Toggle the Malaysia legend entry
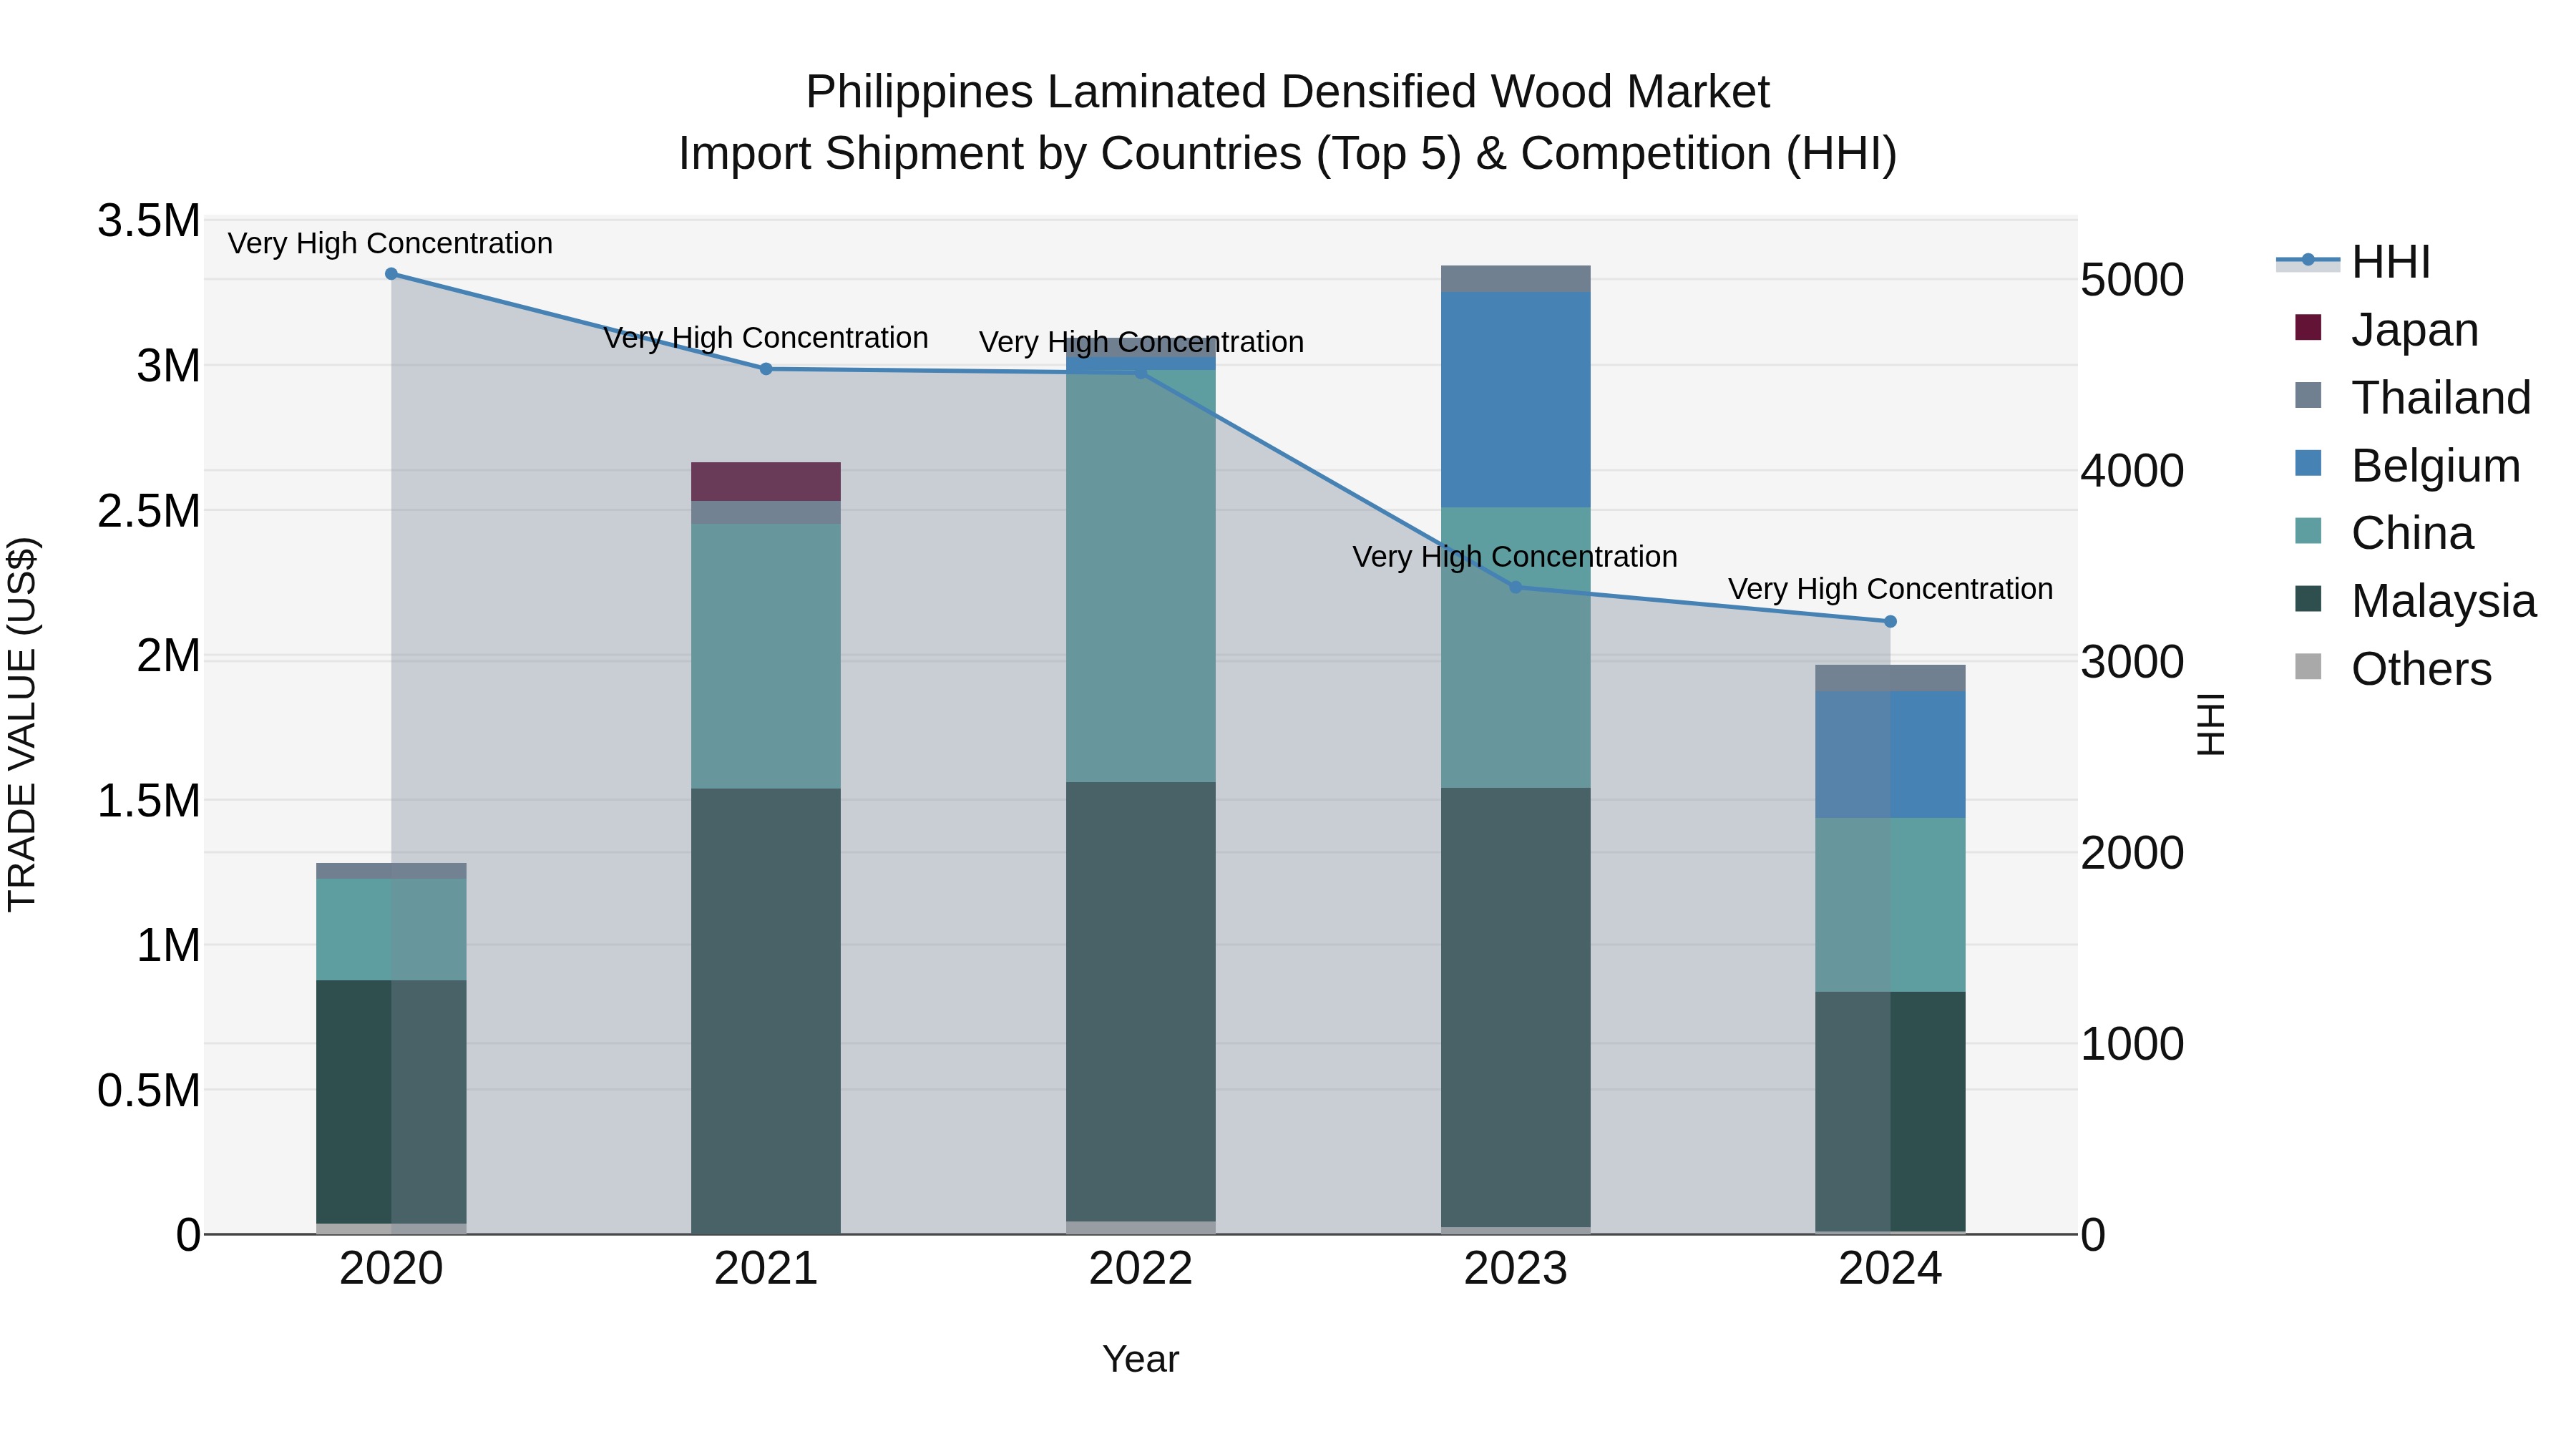This screenshot has height=1449, width=2576. coord(2415,601)
